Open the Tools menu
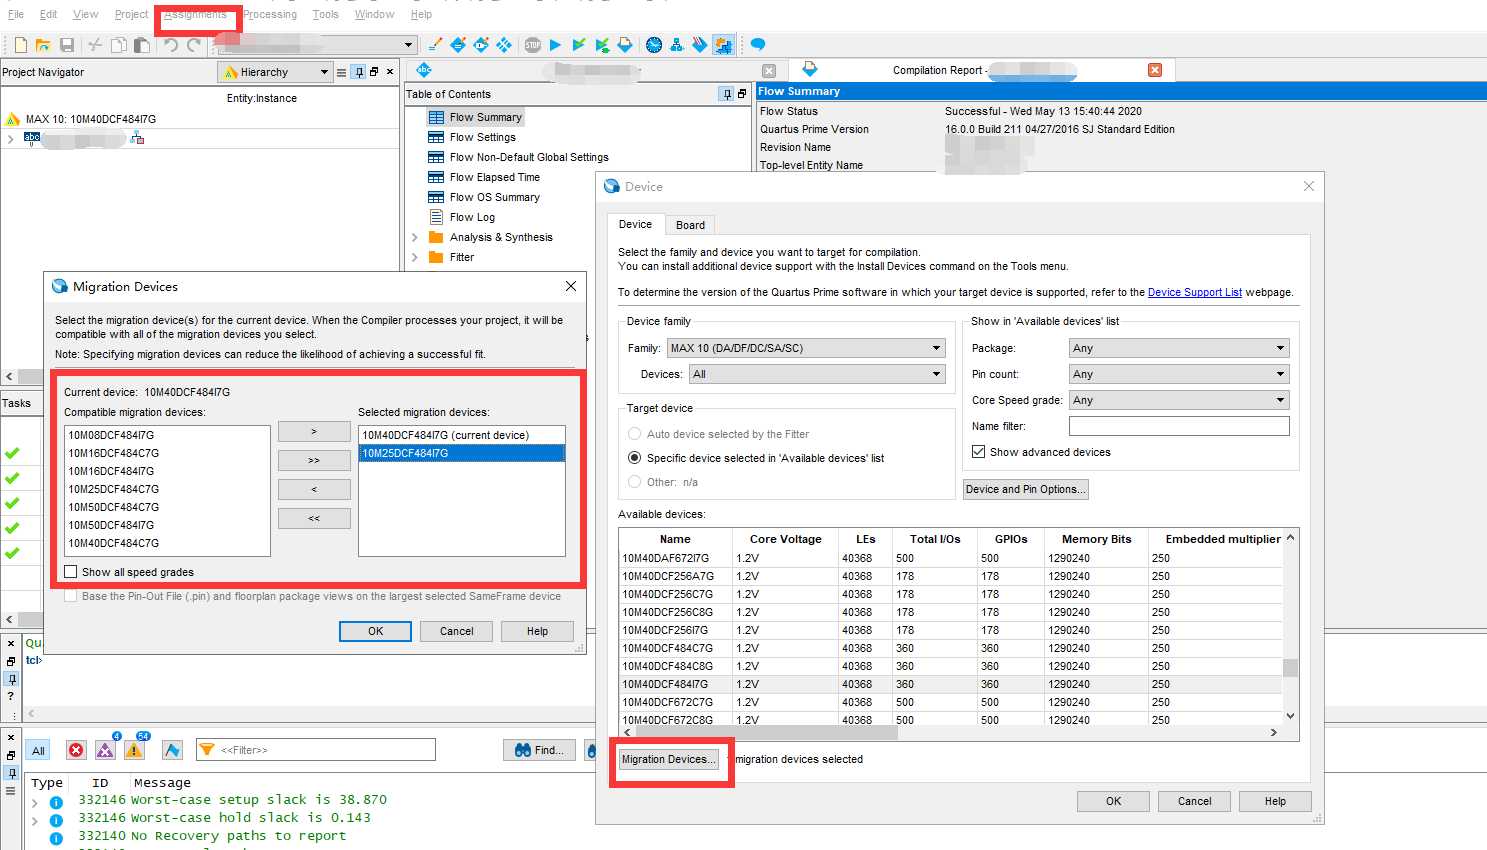Image resolution: width=1487 pixels, height=850 pixels. click(x=325, y=14)
